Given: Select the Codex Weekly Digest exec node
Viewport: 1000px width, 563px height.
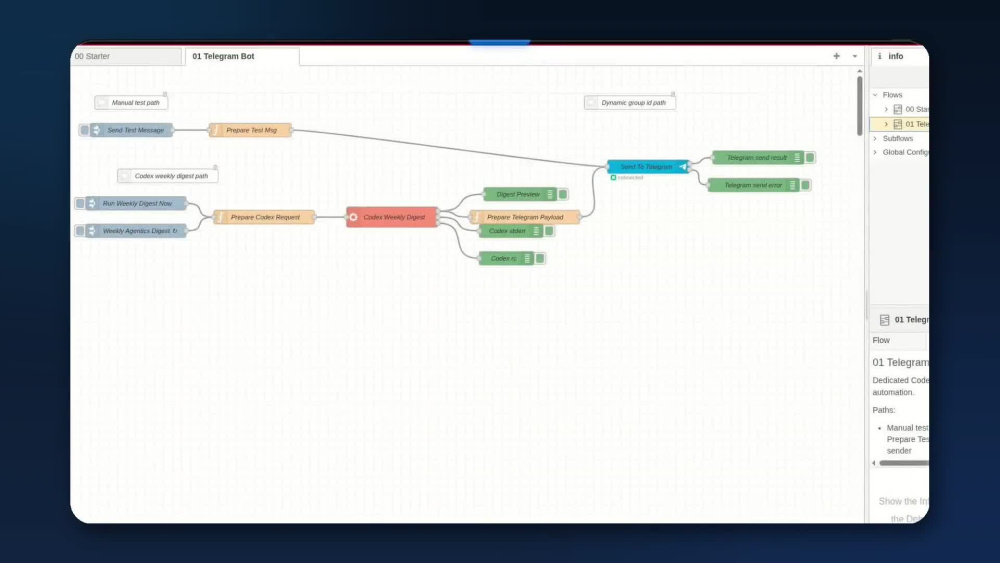Looking at the screenshot, I should click(392, 217).
